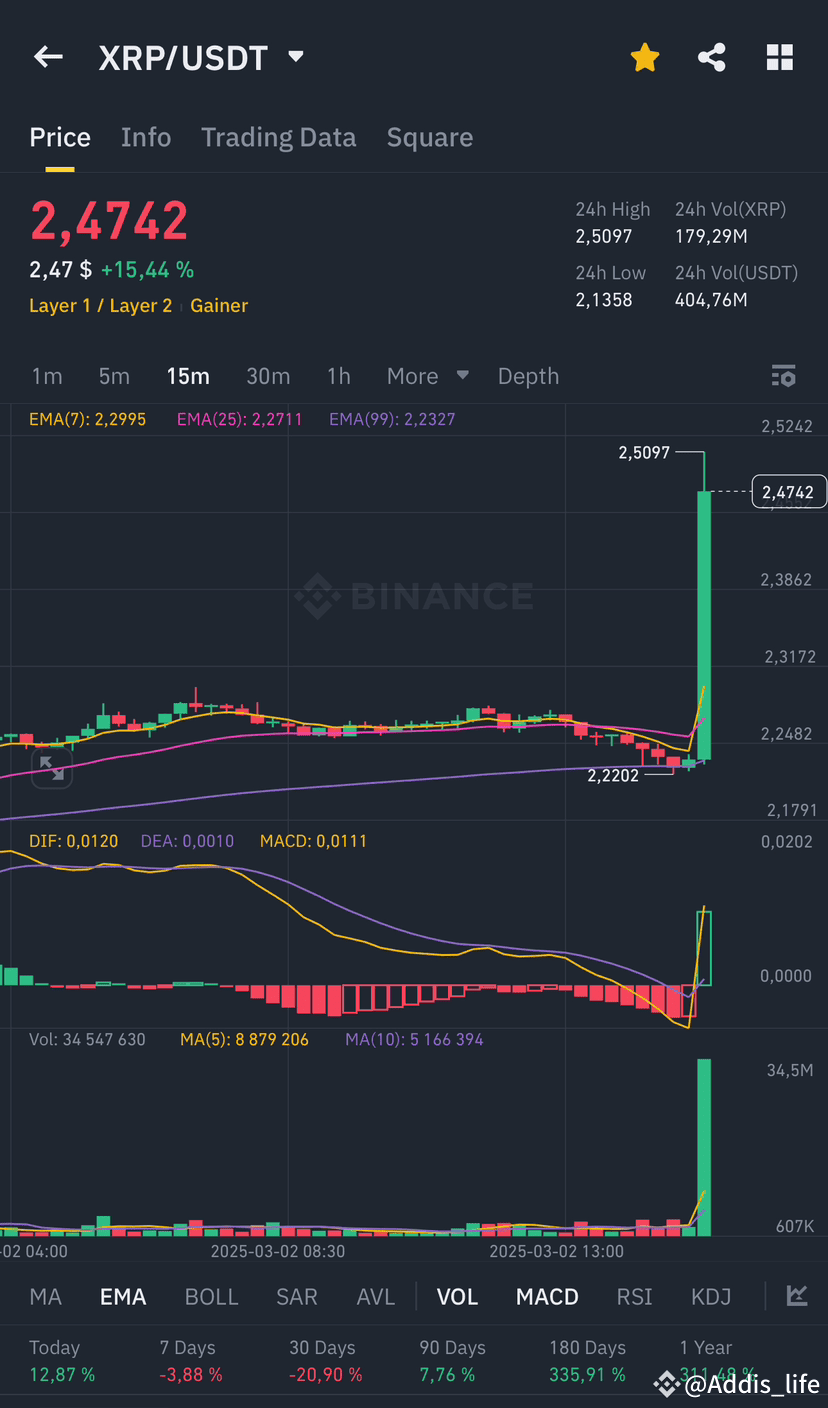
Task: Open the Trading Data tab
Action: coord(279,137)
